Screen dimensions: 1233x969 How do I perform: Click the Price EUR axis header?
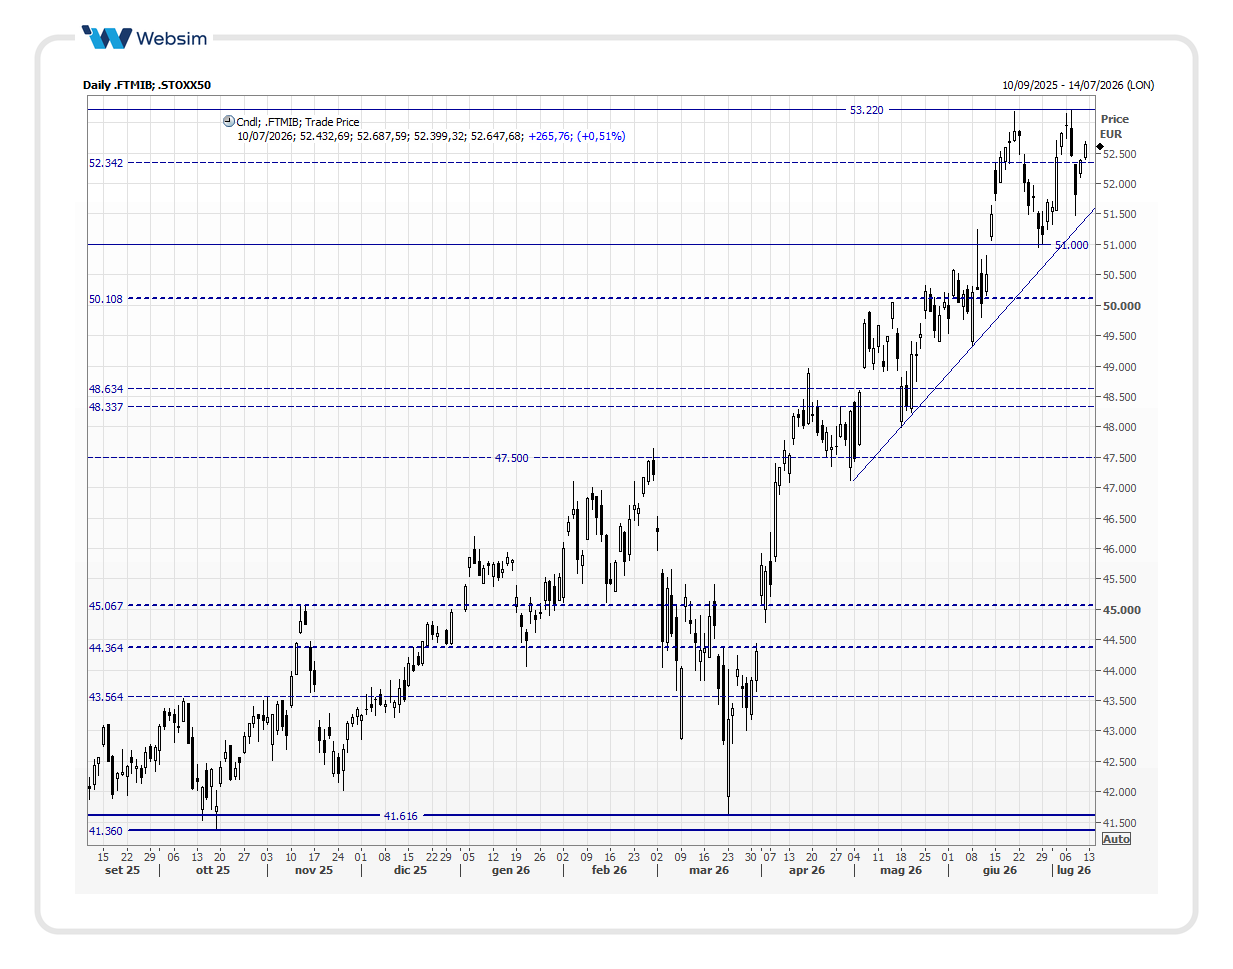(x=1114, y=126)
